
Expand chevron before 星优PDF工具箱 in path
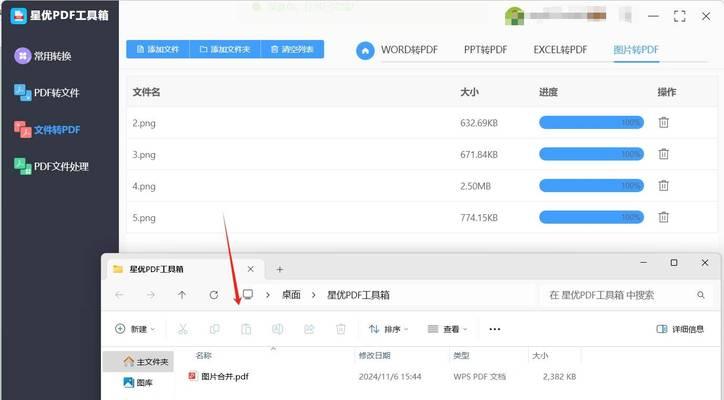[x=314, y=295]
